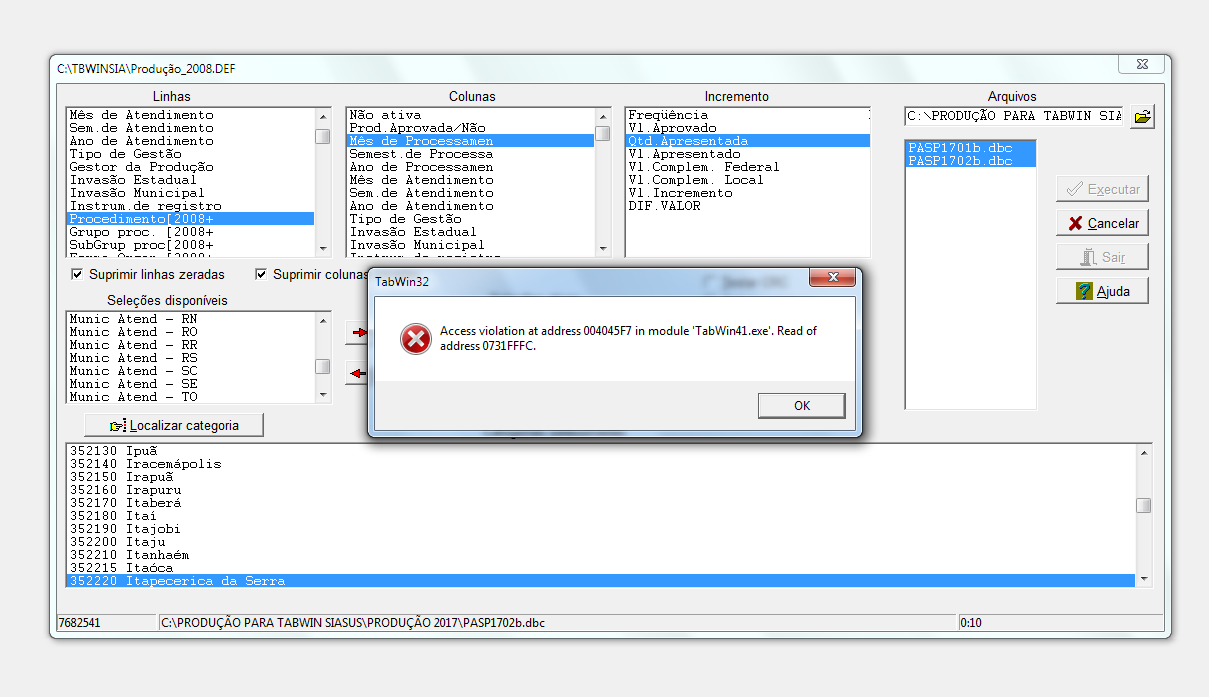Open the Arquivos folder browse icon
Image resolution: width=1209 pixels, height=697 pixels.
click(1142, 117)
